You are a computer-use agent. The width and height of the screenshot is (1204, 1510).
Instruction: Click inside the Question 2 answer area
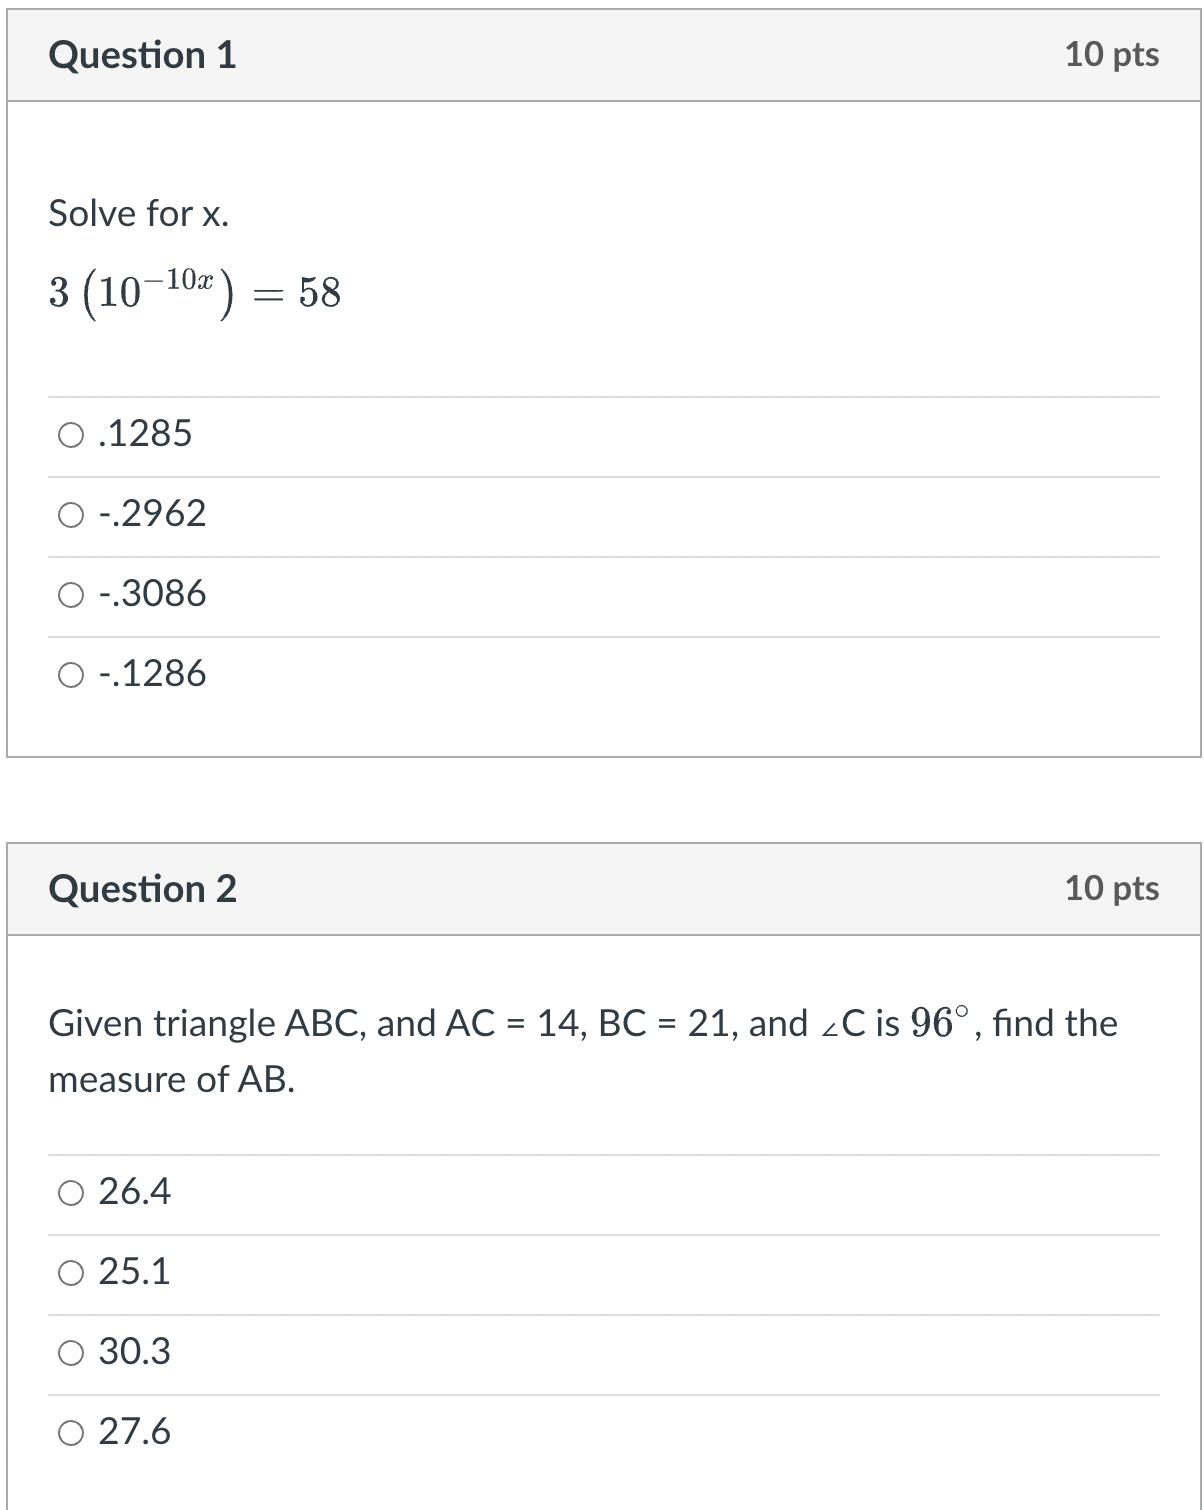click(600, 1310)
